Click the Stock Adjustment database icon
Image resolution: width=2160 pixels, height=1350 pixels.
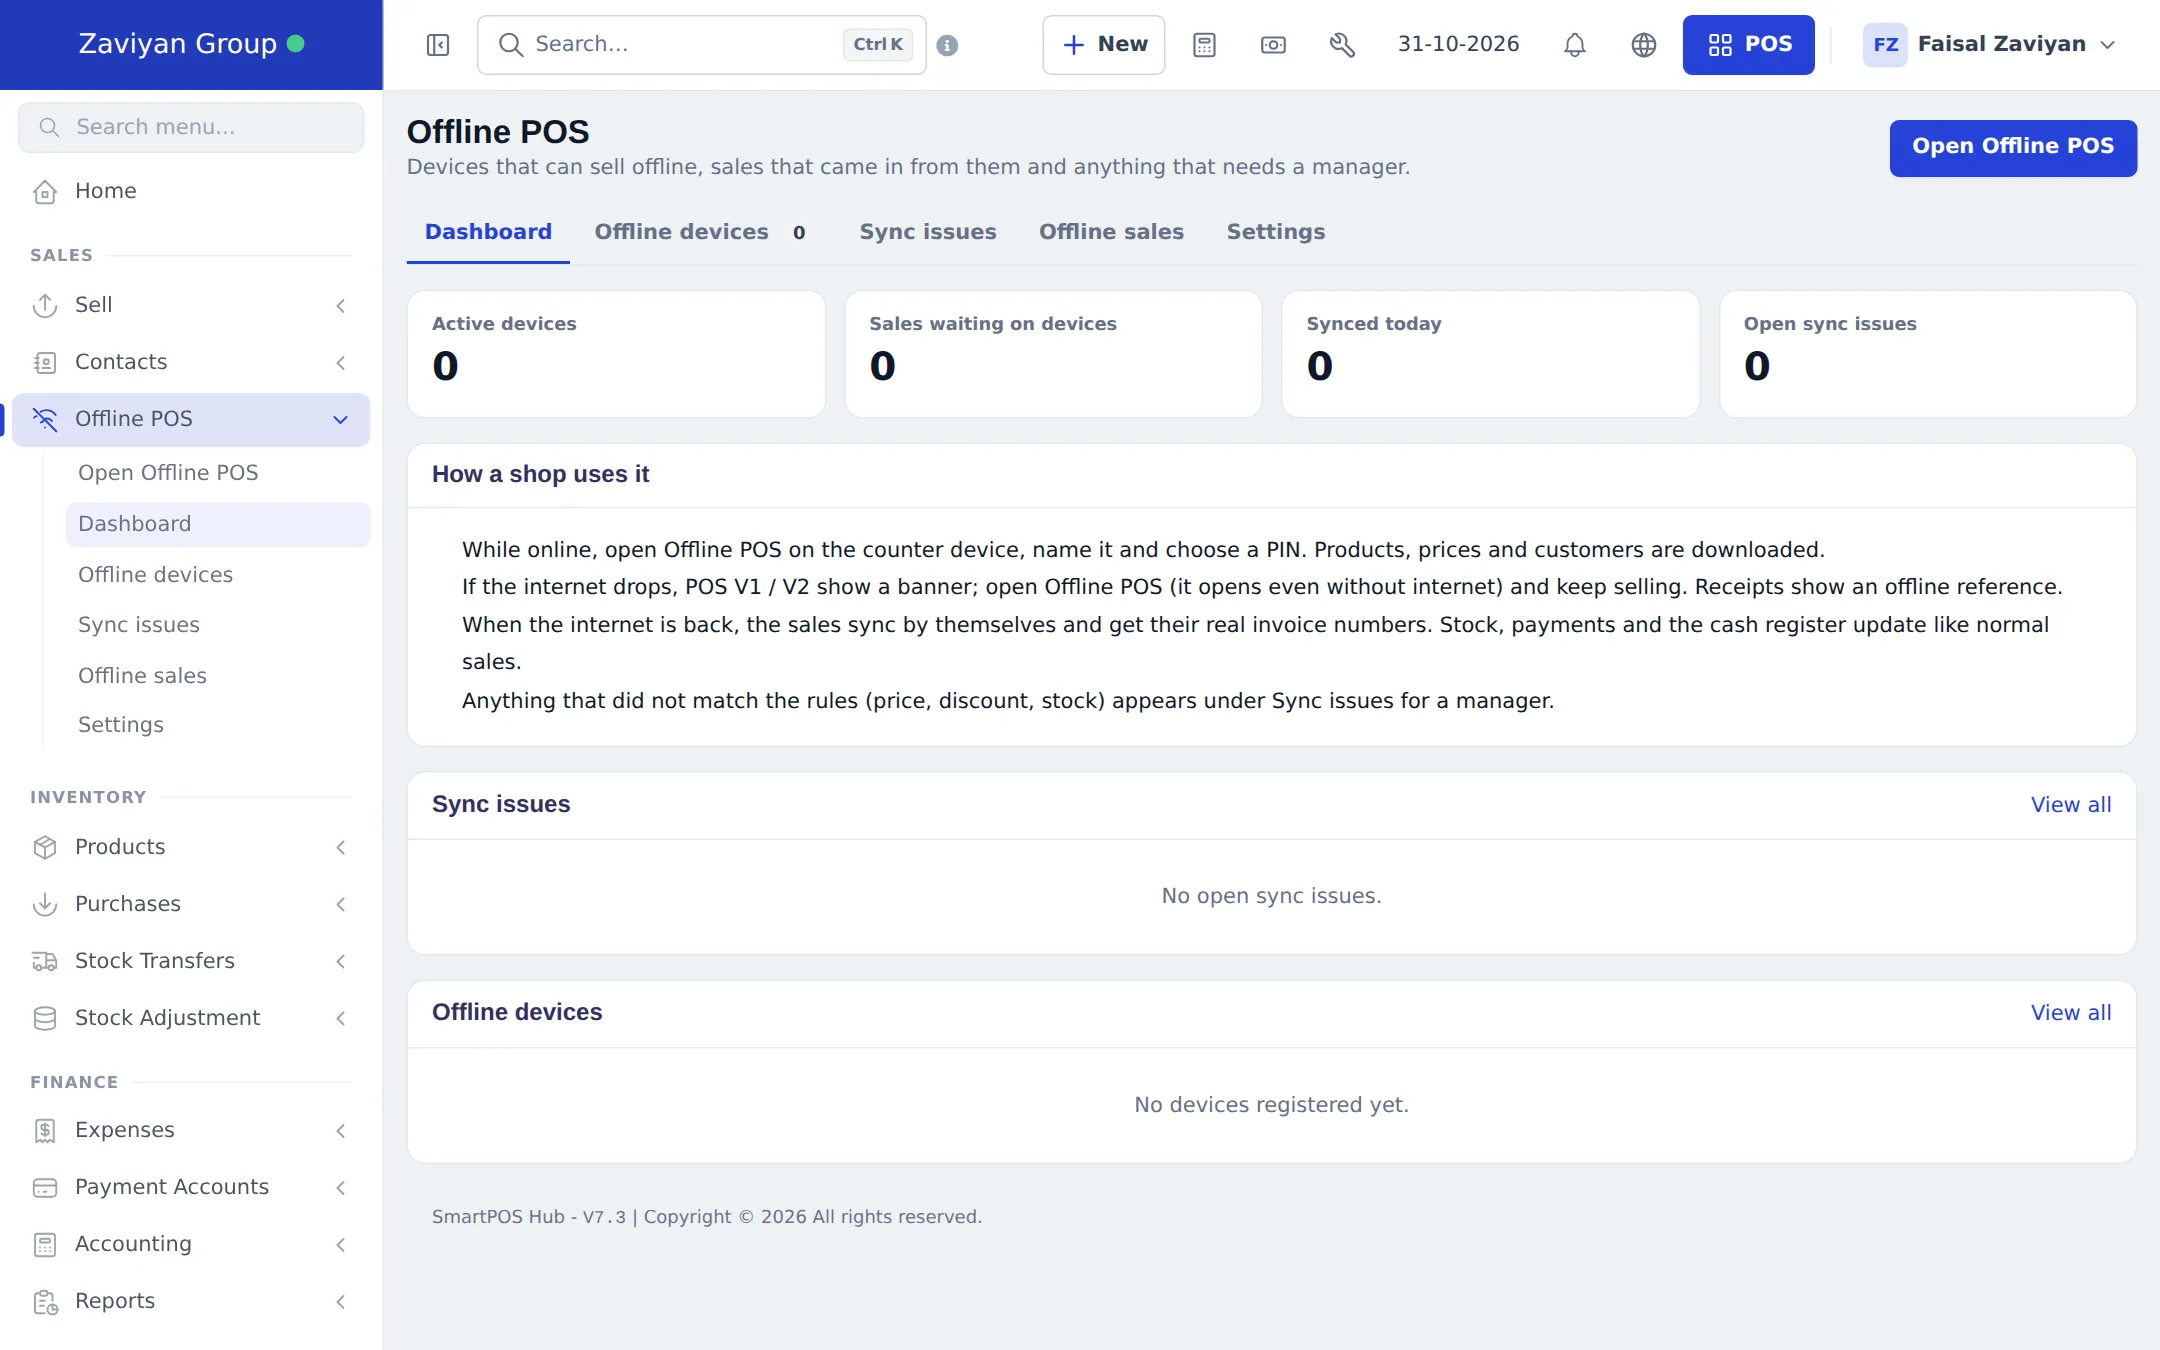(x=45, y=1018)
